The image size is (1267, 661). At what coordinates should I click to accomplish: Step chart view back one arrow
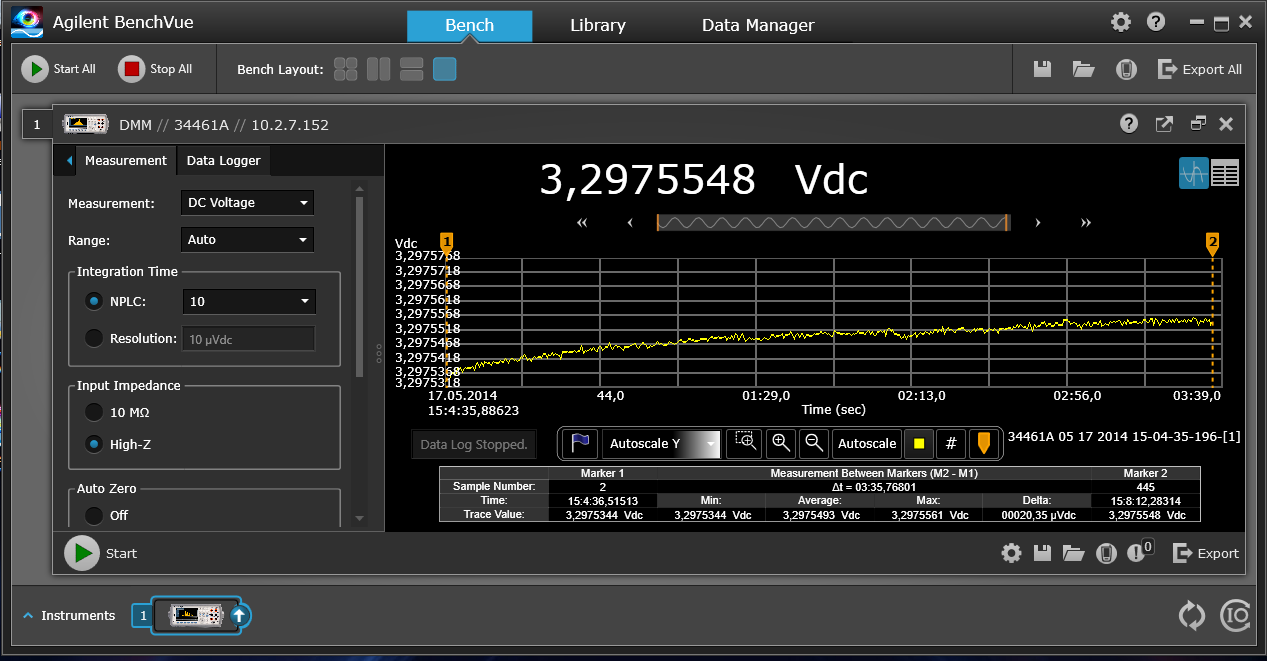click(x=630, y=223)
